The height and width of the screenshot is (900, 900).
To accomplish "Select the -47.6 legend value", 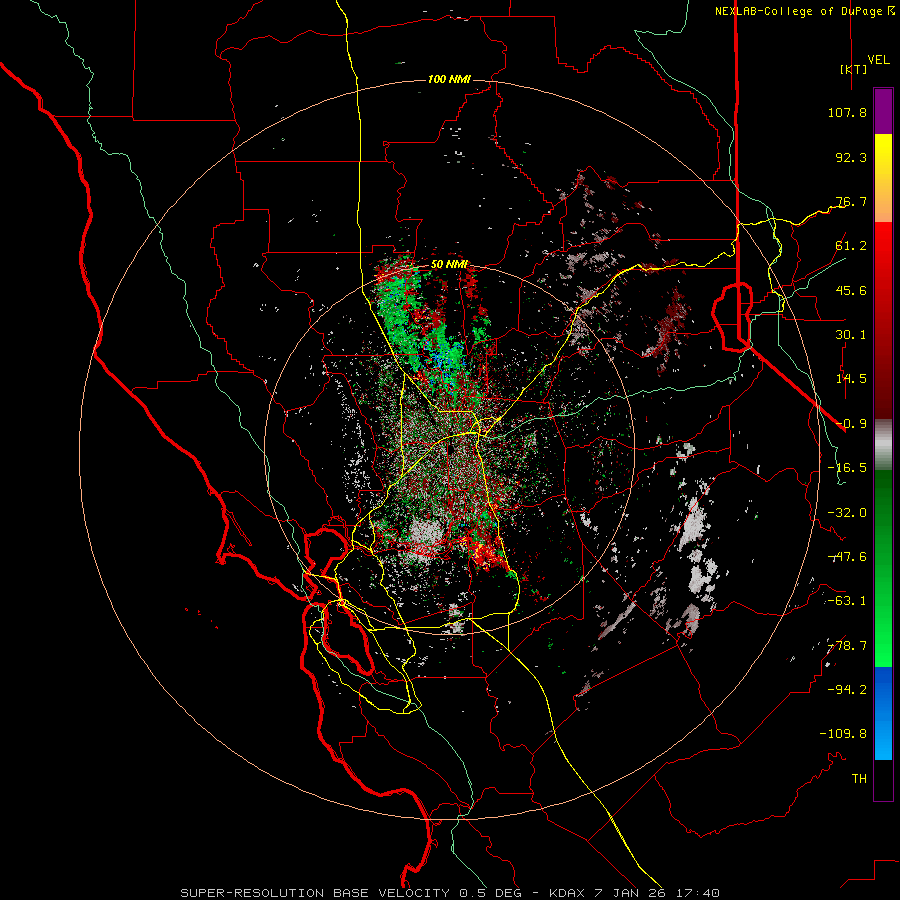I will point(847,557).
